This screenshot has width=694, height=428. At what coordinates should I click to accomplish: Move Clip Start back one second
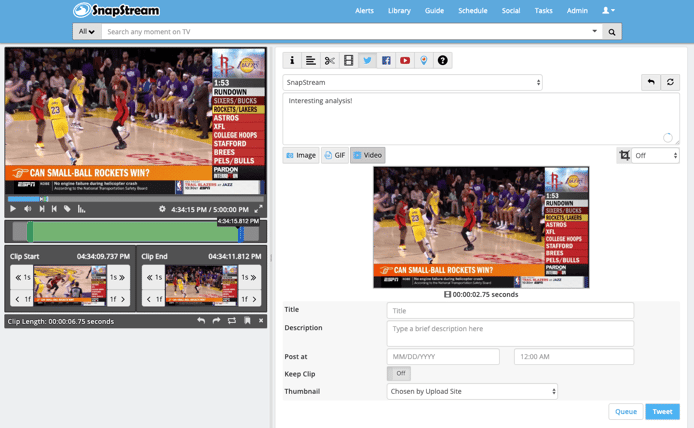[22, 278]
